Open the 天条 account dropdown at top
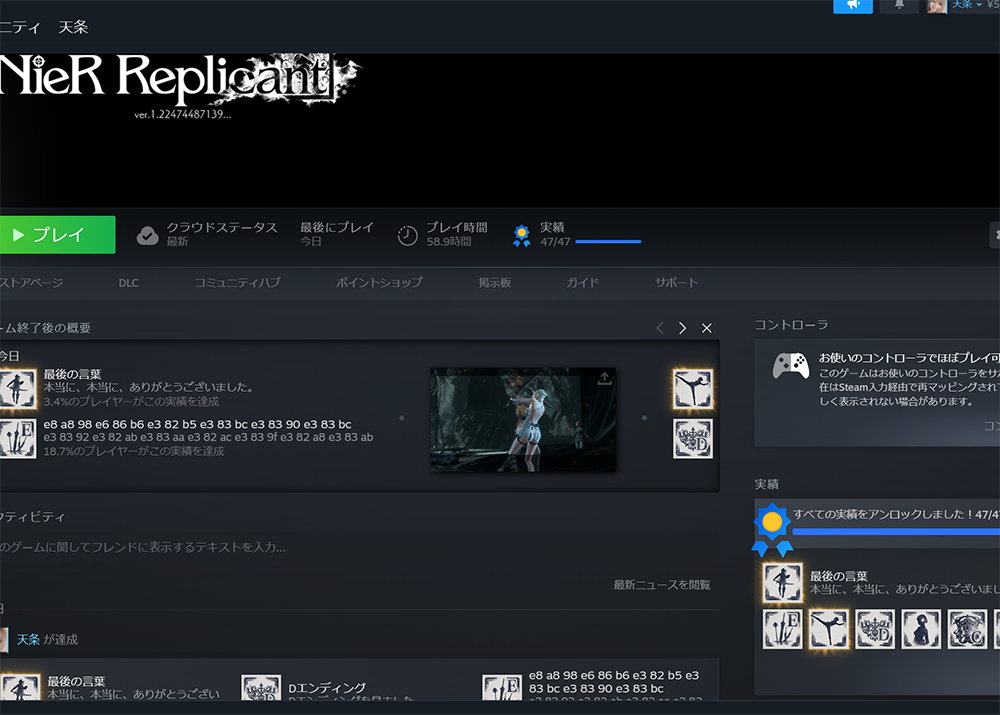Screen dimensions: 1000x715 click(x=967, y=4)
